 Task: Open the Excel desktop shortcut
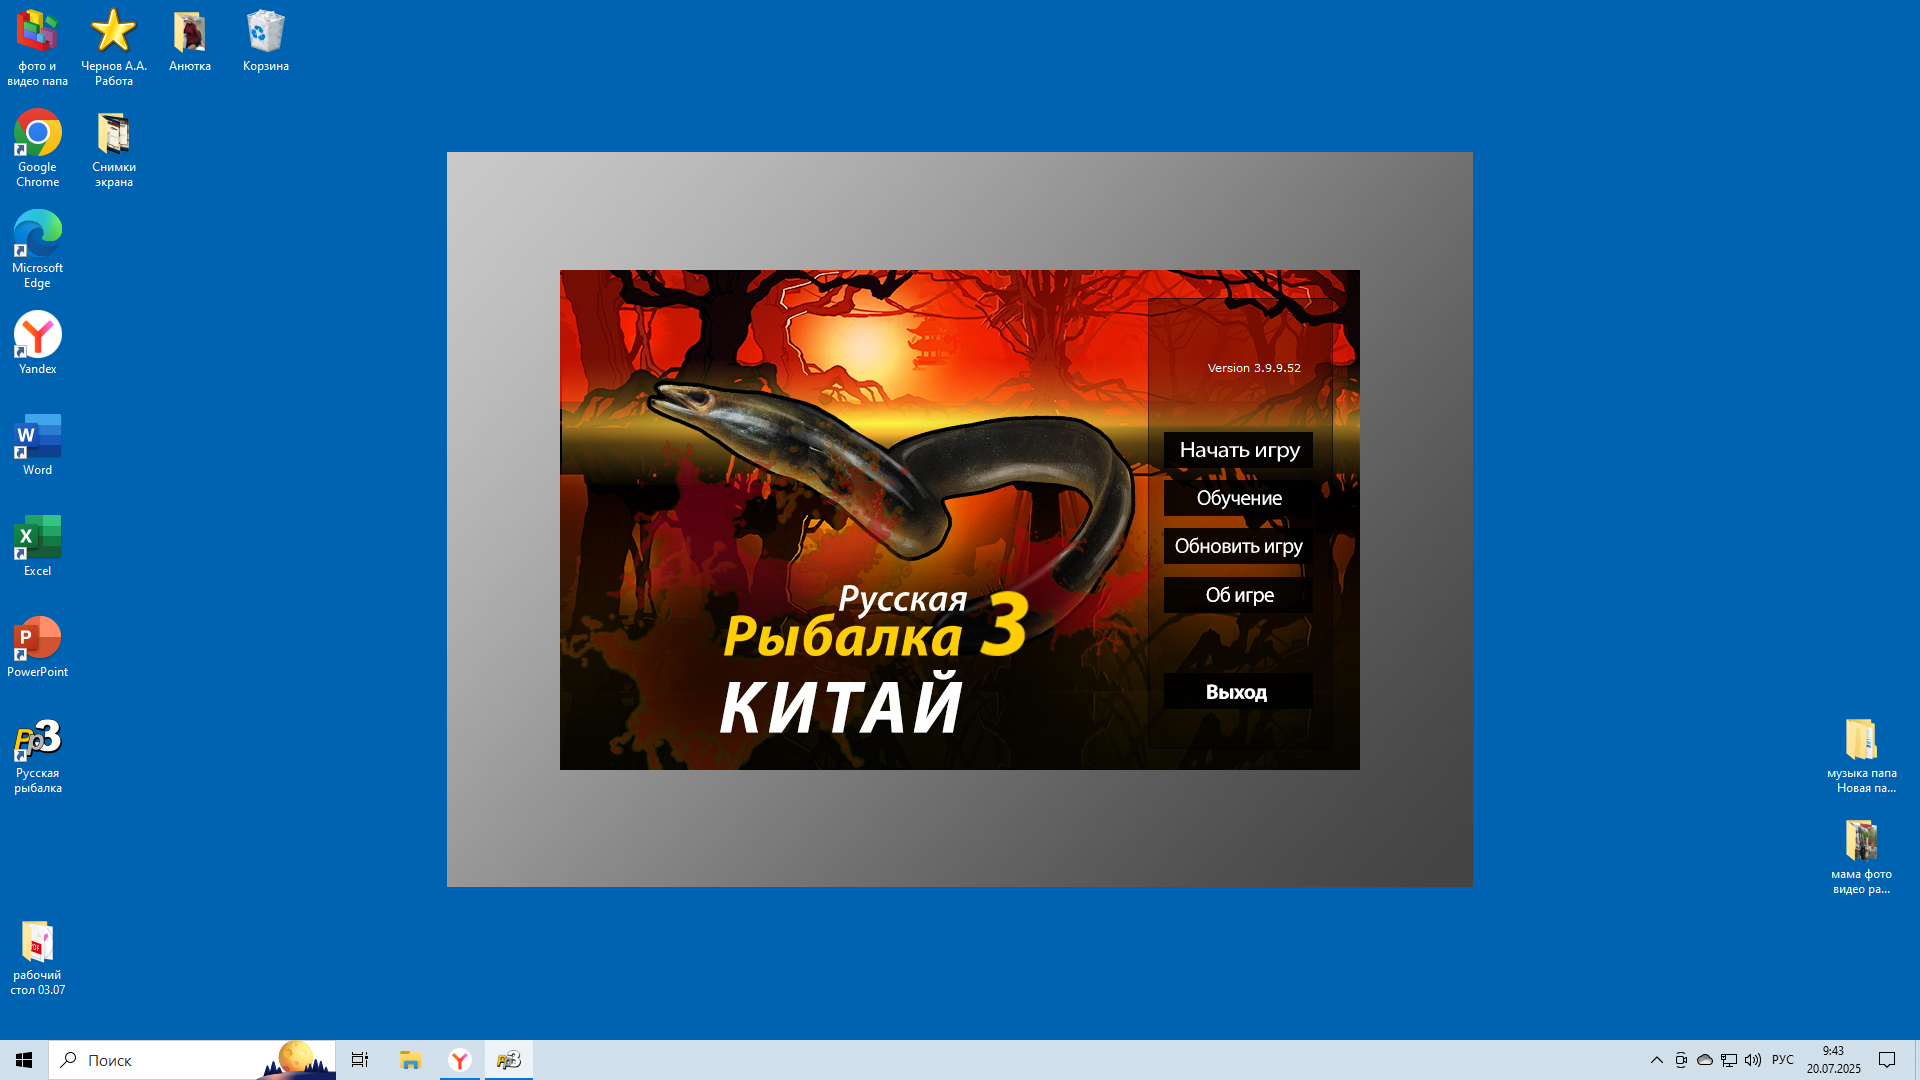point(38,545)
